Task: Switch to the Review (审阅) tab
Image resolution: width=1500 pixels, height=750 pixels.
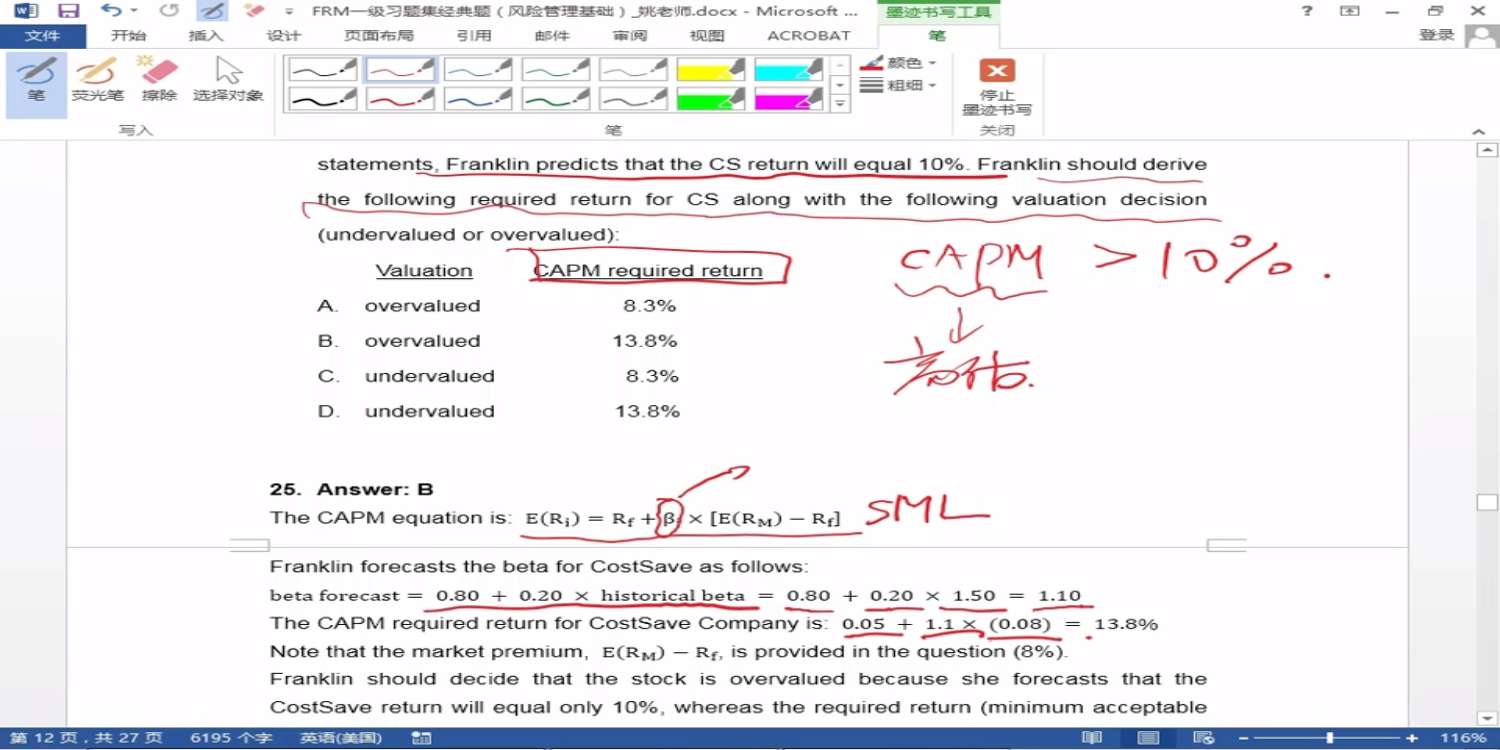Action: [x=630, y=36]
